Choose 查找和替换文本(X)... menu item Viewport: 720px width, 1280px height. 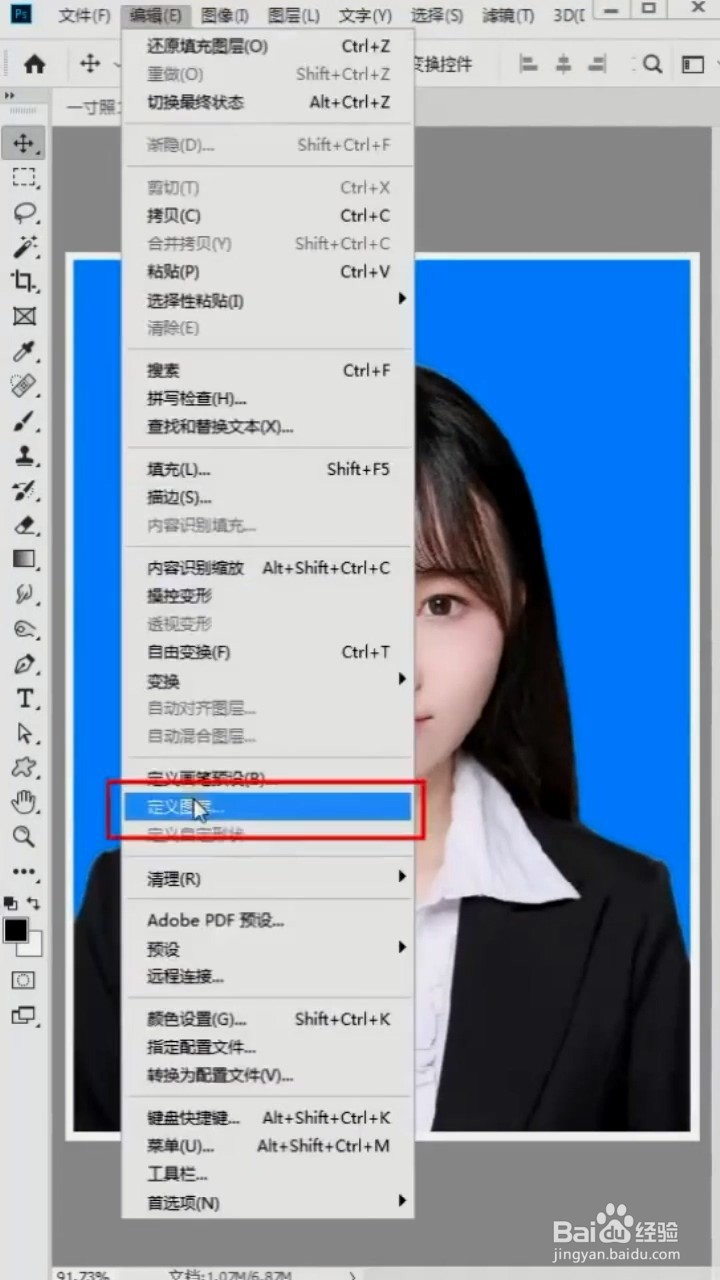[268, 427]
